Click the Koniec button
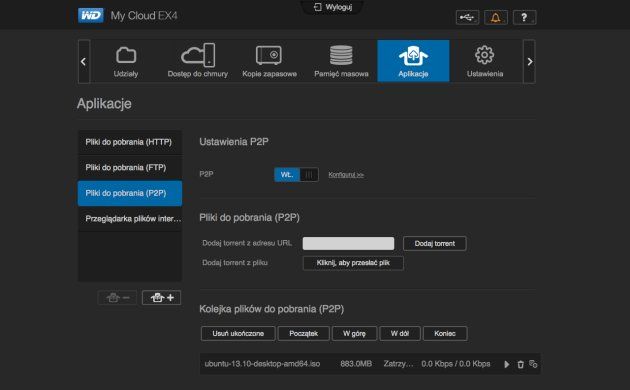Image resolution: width=630 pixels, height=390 pixels. point(445,333)
